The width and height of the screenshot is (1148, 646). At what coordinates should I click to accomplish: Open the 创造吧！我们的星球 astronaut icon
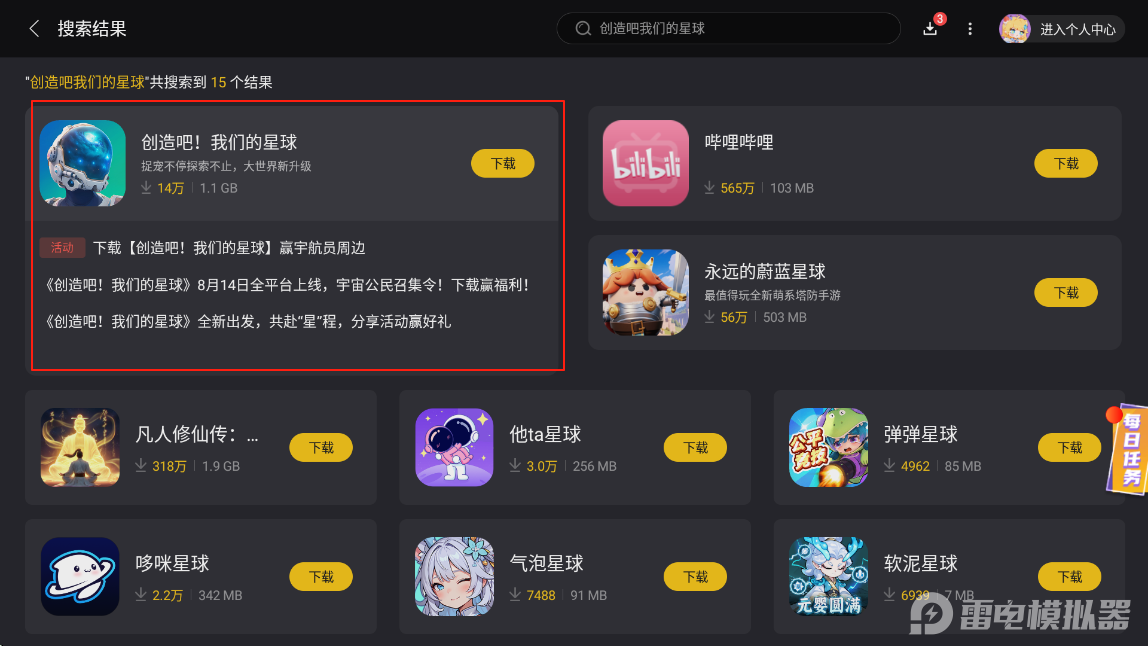pos(83,163)
